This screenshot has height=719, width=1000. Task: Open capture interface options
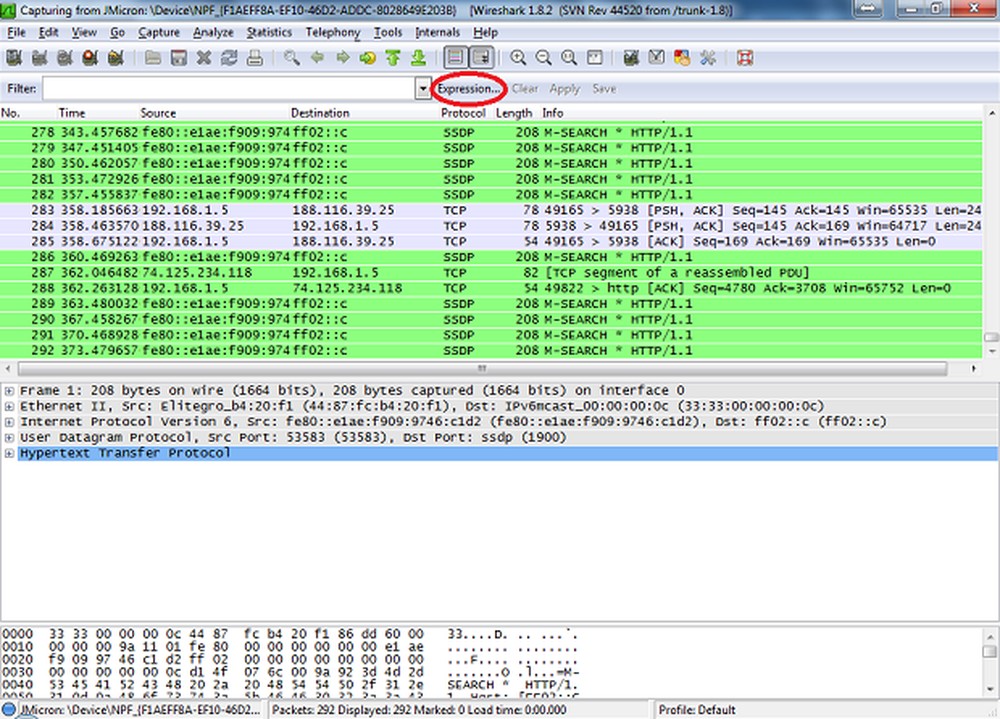pyautogui.click(x=40, y=57)
